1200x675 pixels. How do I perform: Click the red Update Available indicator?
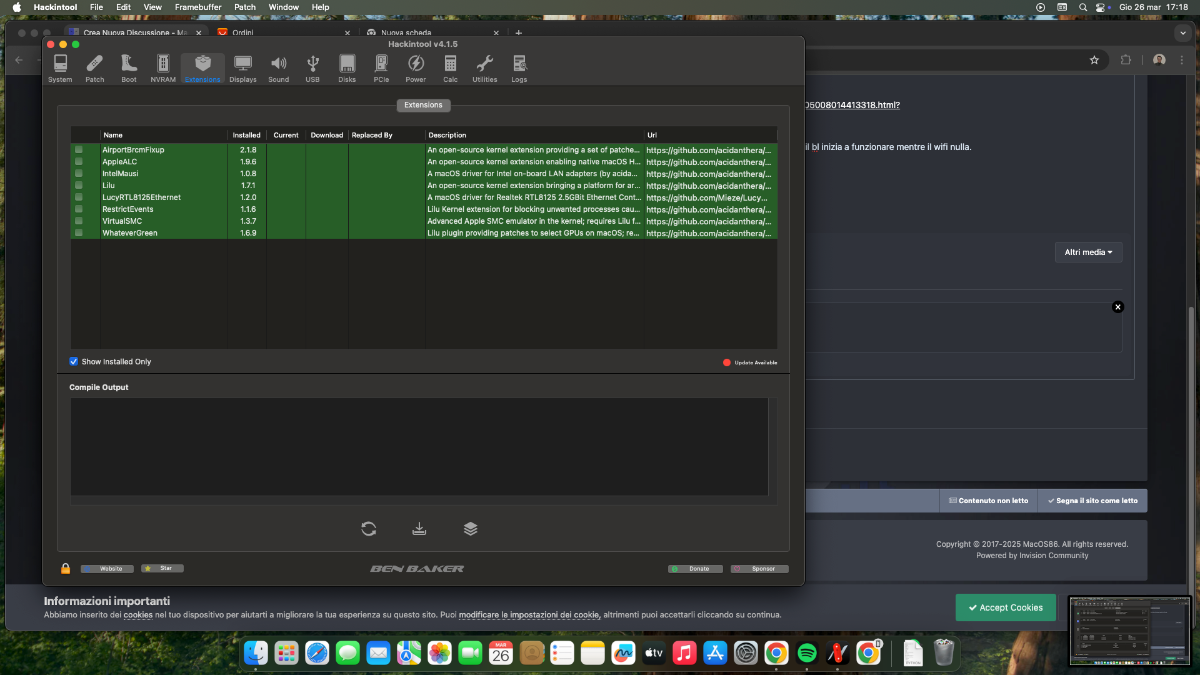(x=727, y=362)
